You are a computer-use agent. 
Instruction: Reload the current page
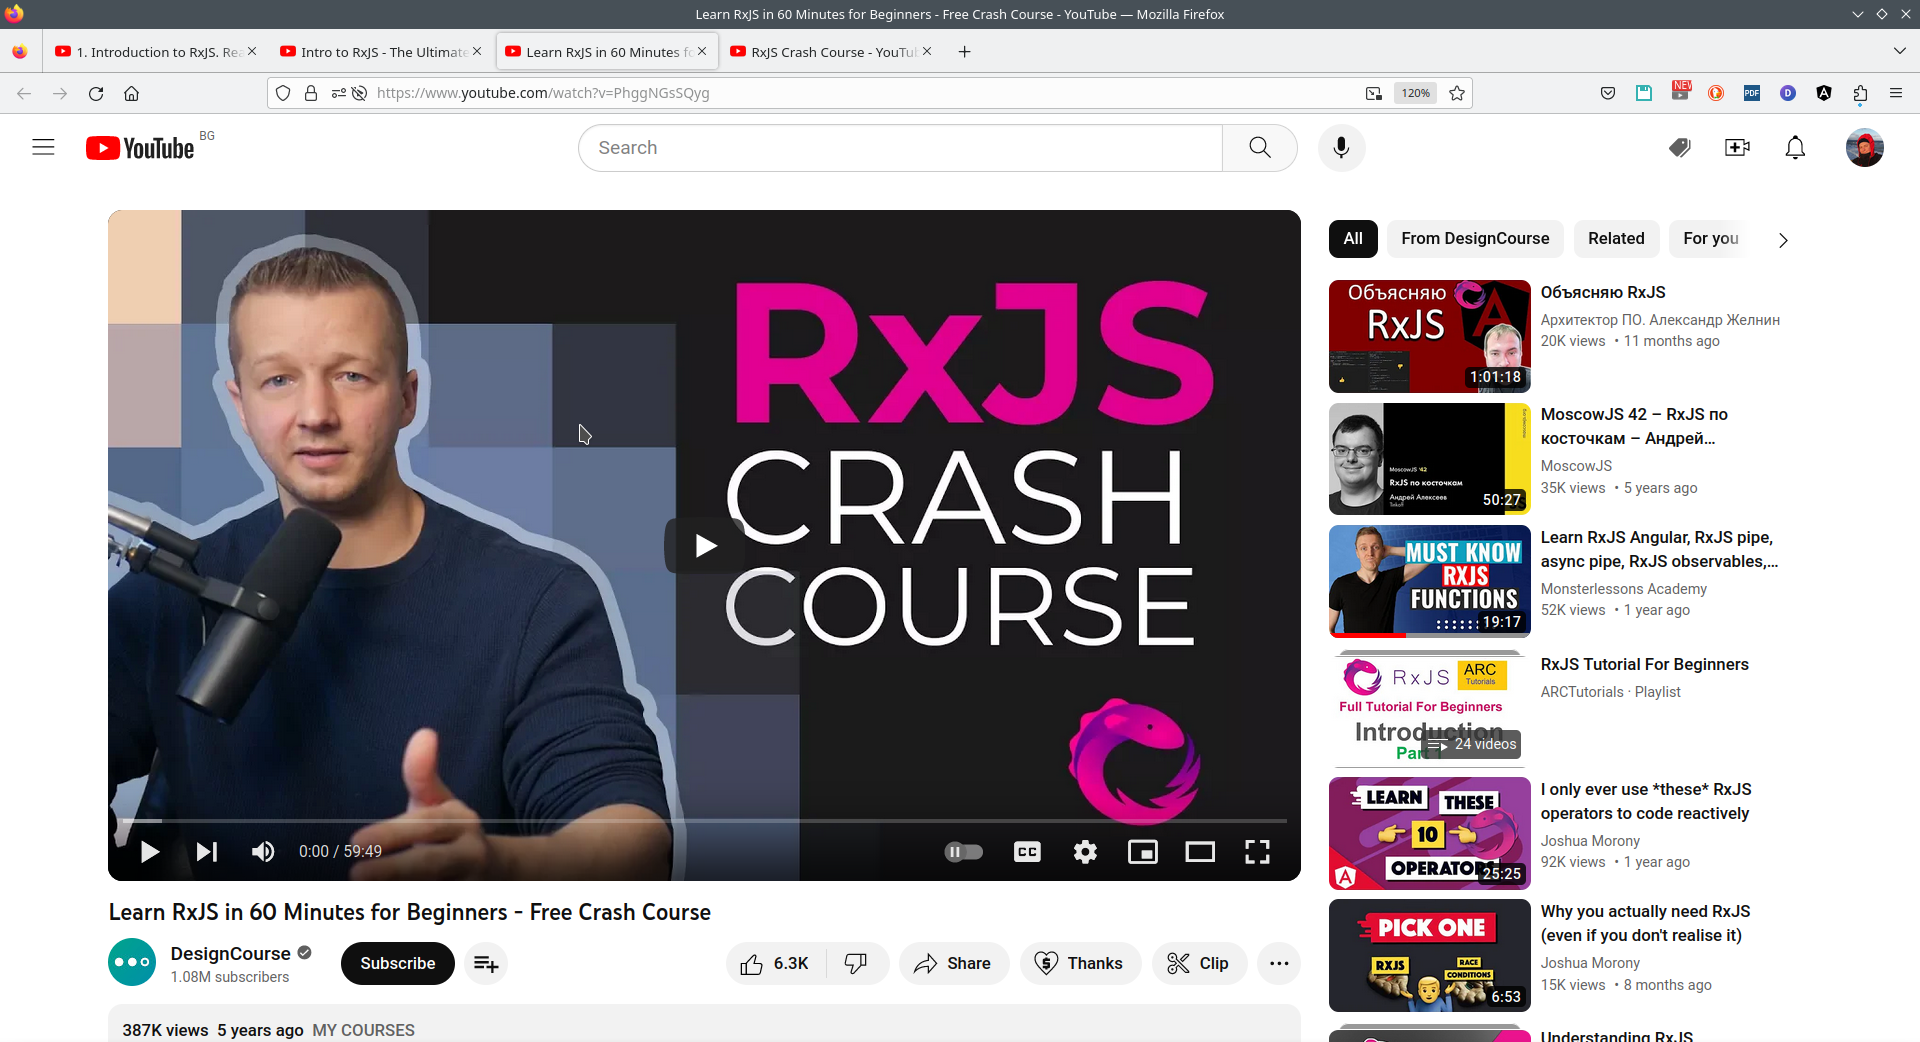click(x=96, y=93)
